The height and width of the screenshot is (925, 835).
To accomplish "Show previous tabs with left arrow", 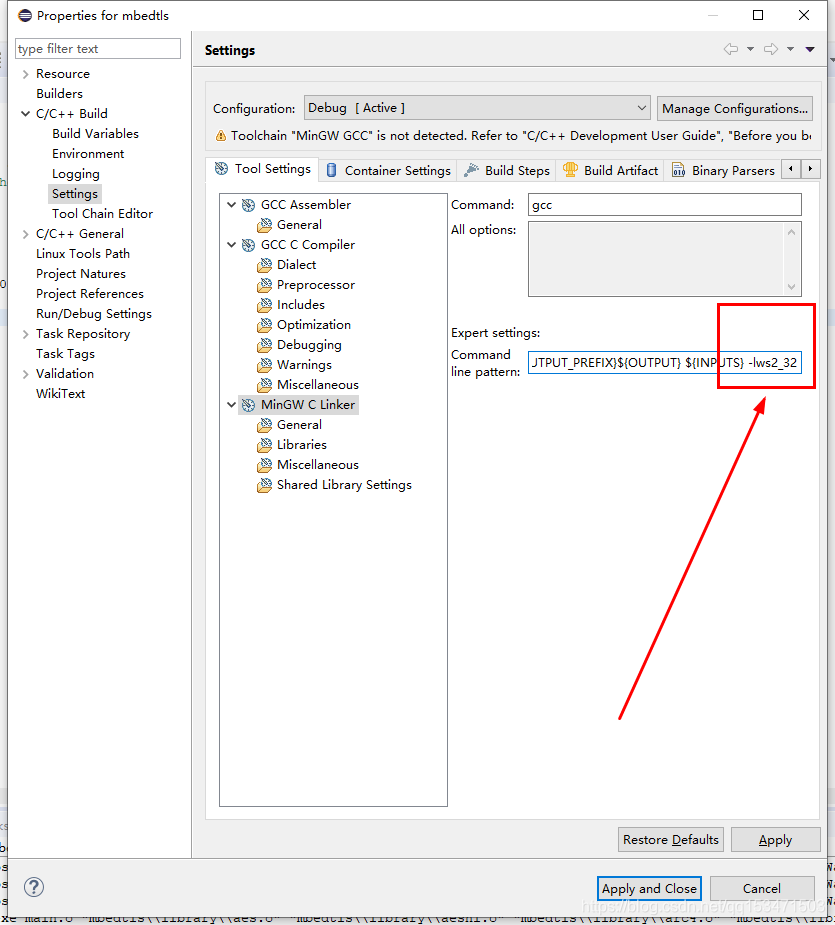I will pyautogui.click(x=791, y=169).
